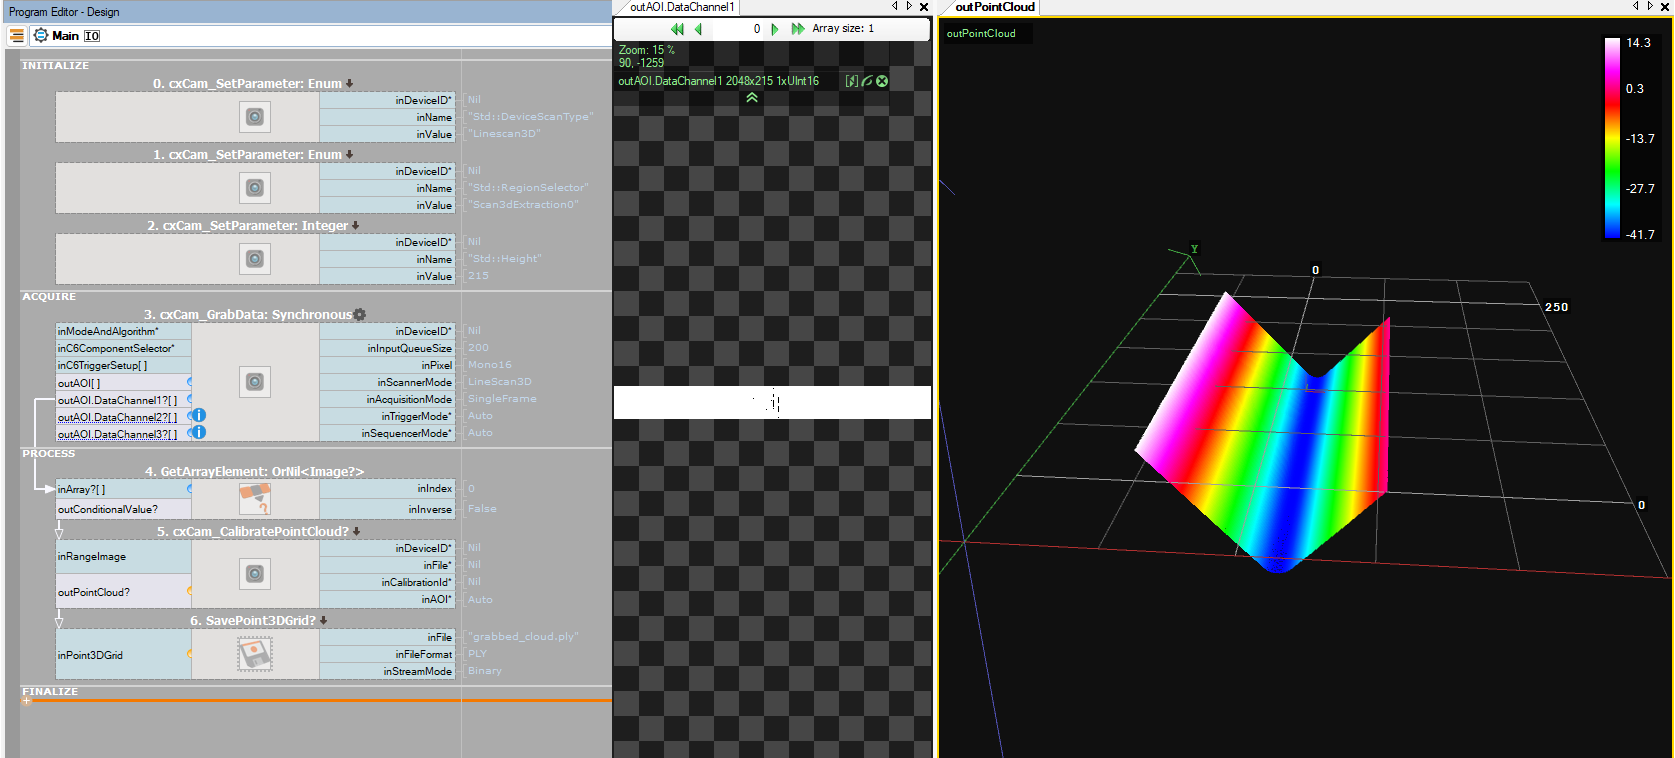Click the green leaf icon in image label bar
Viewport: 1675px width, 758px height.
(x=867, y=81)
